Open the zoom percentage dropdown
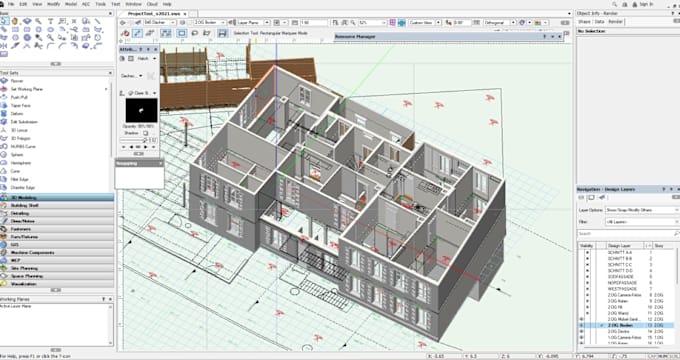 [x=372, y=23]
